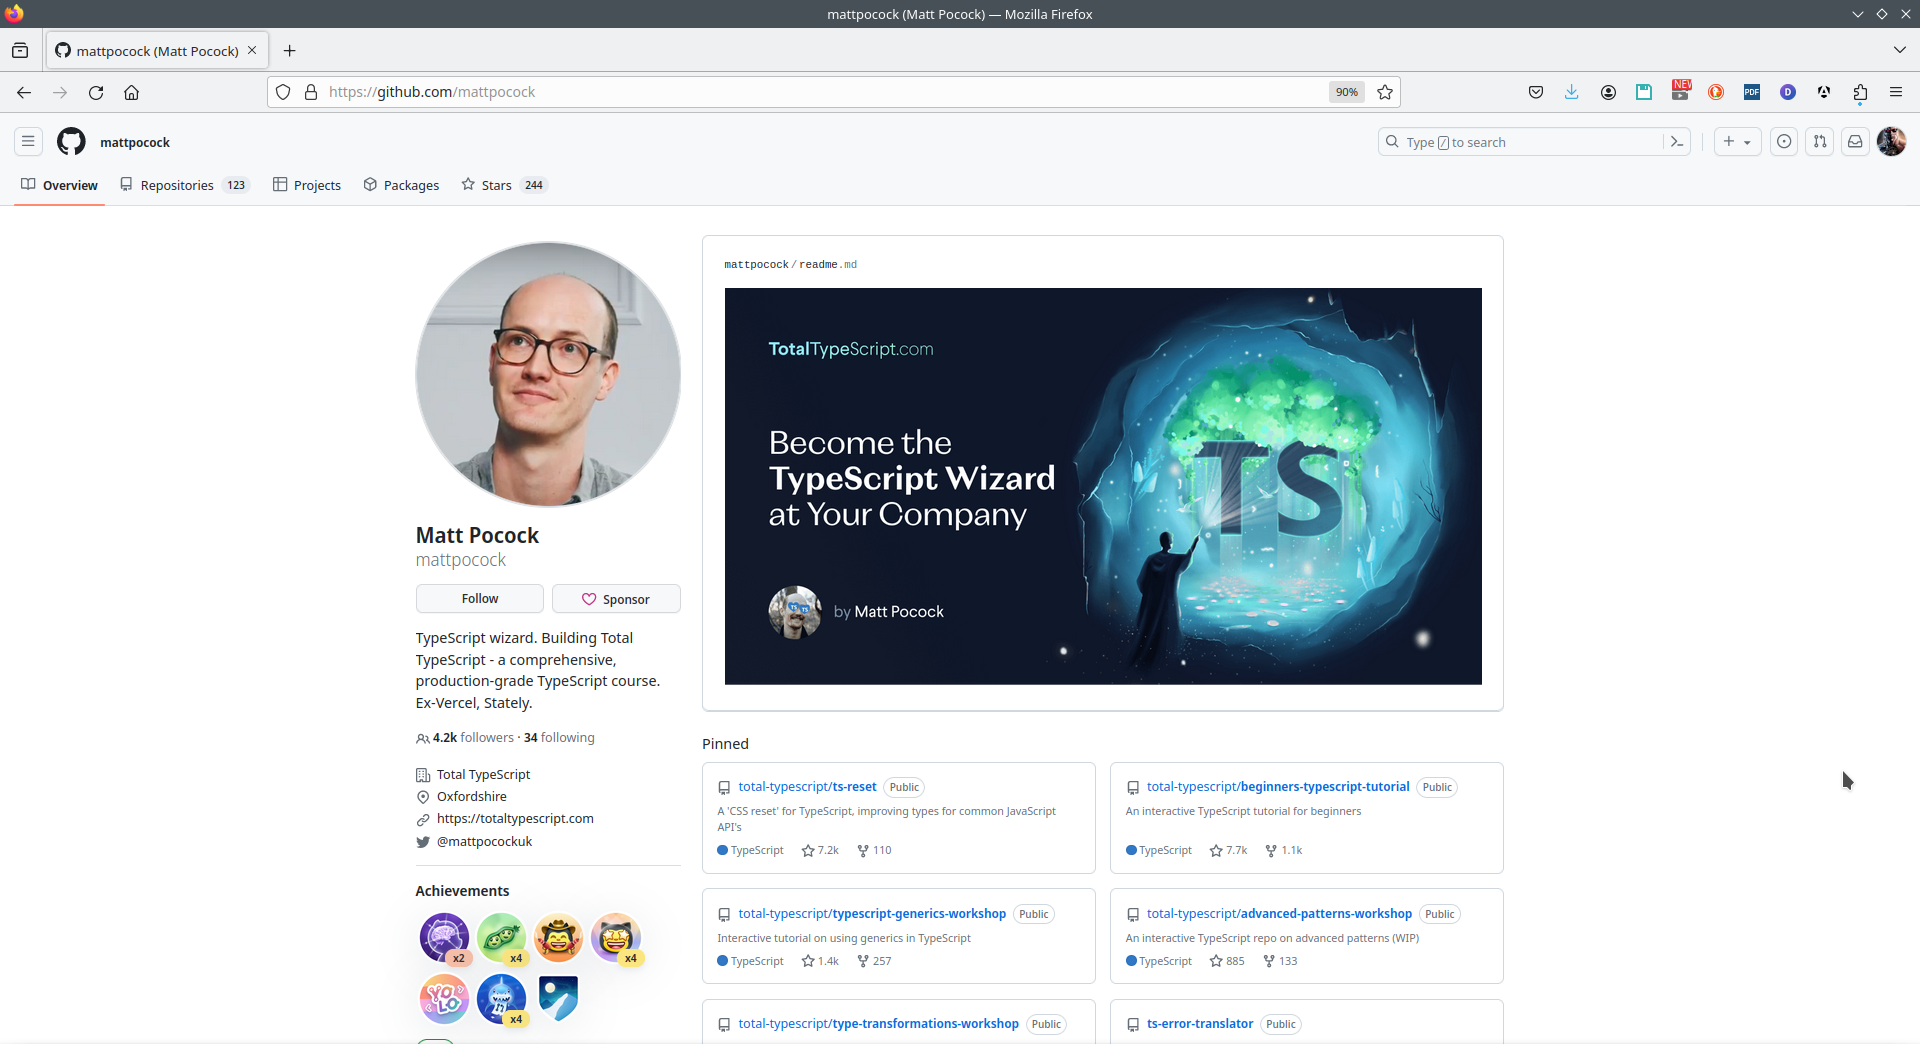Open the YOLO achievement badge
The image size is (1920, 1044).
click(444, 998)
